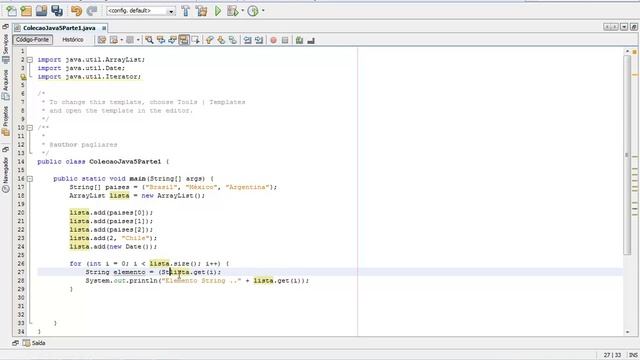640x360 pixels.
Task: Open the document list dropdown
Action: pos(624,27)
